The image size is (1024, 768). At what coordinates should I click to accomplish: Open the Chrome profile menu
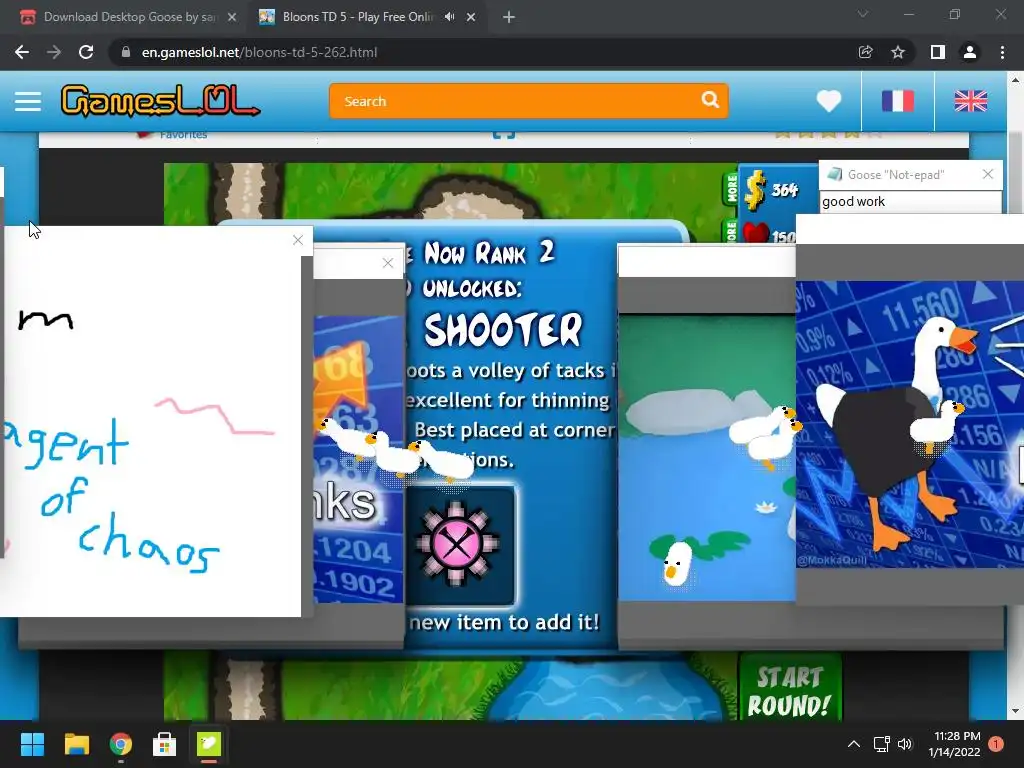tap(970, 52)
